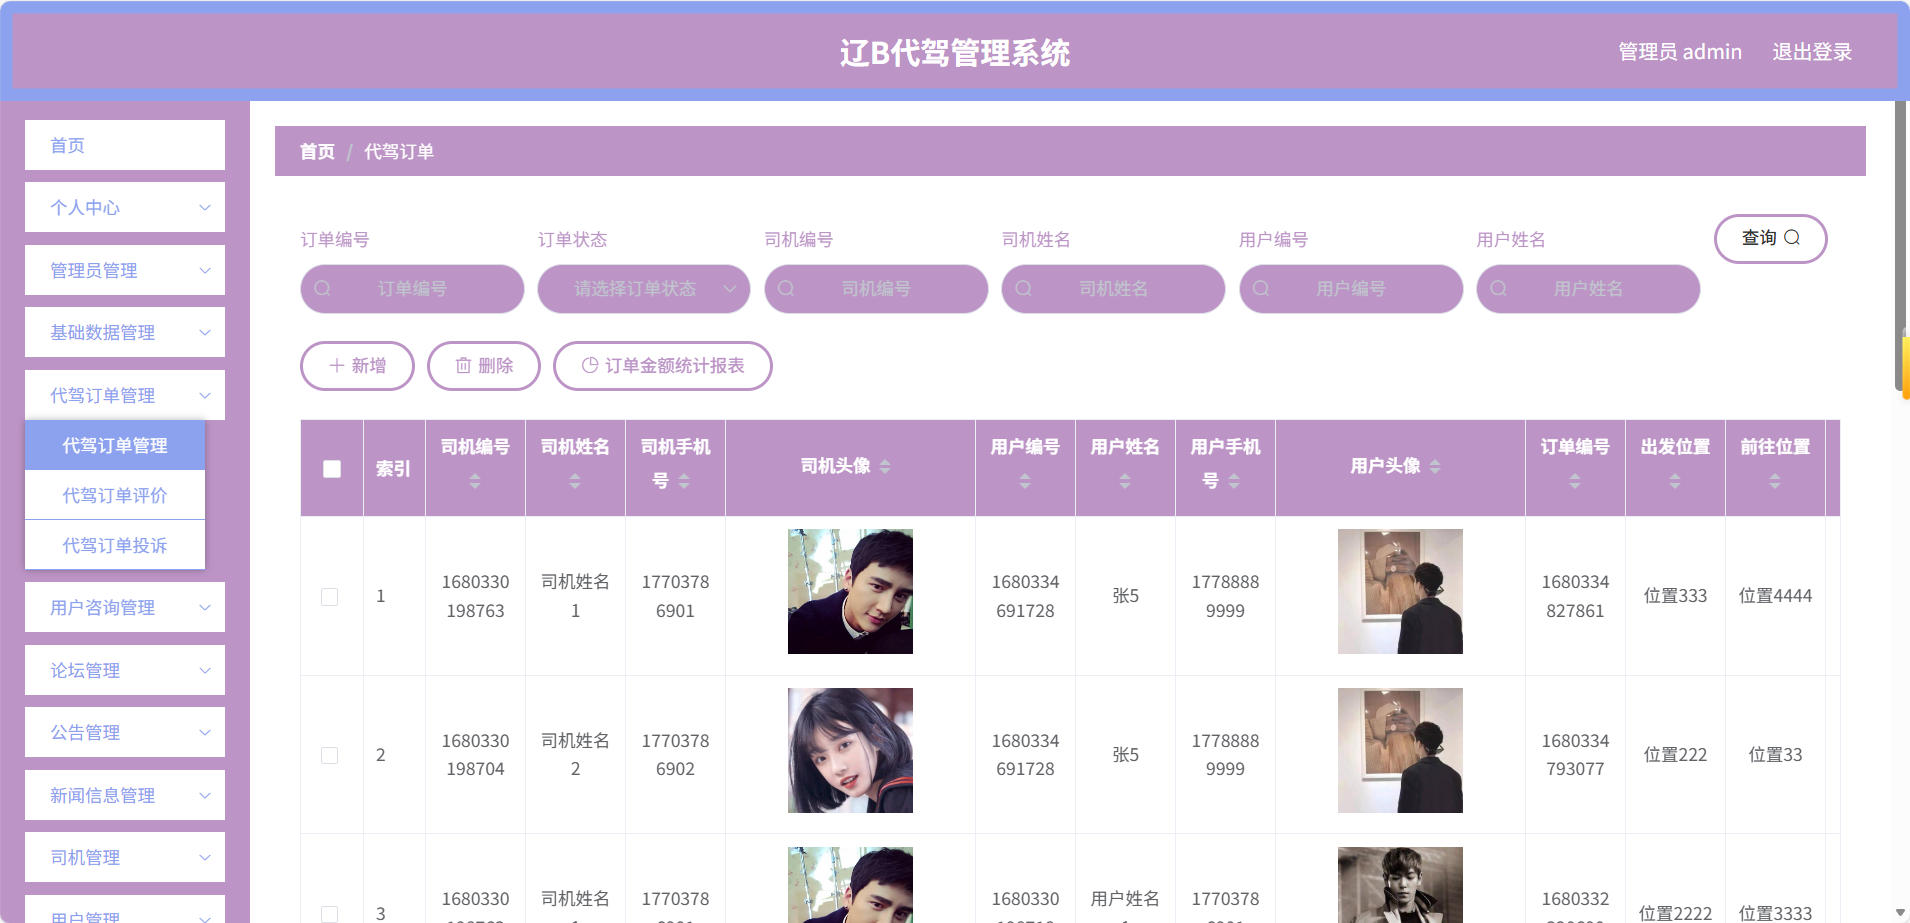The height and width of the screenshot is (923, 1910).
Task: Open row 1 driver avatar photo
Action: click(x=850, y=591)
